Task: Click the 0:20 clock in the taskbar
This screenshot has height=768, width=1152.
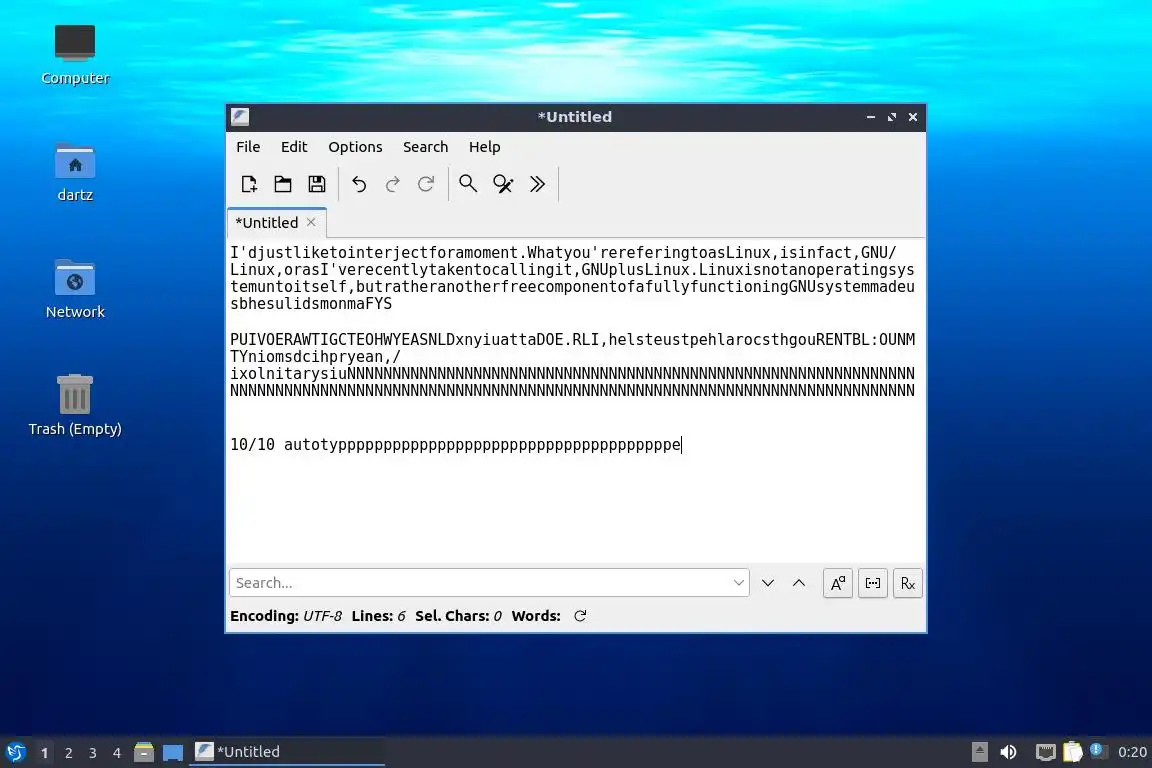Action: tap(1132, 752)
